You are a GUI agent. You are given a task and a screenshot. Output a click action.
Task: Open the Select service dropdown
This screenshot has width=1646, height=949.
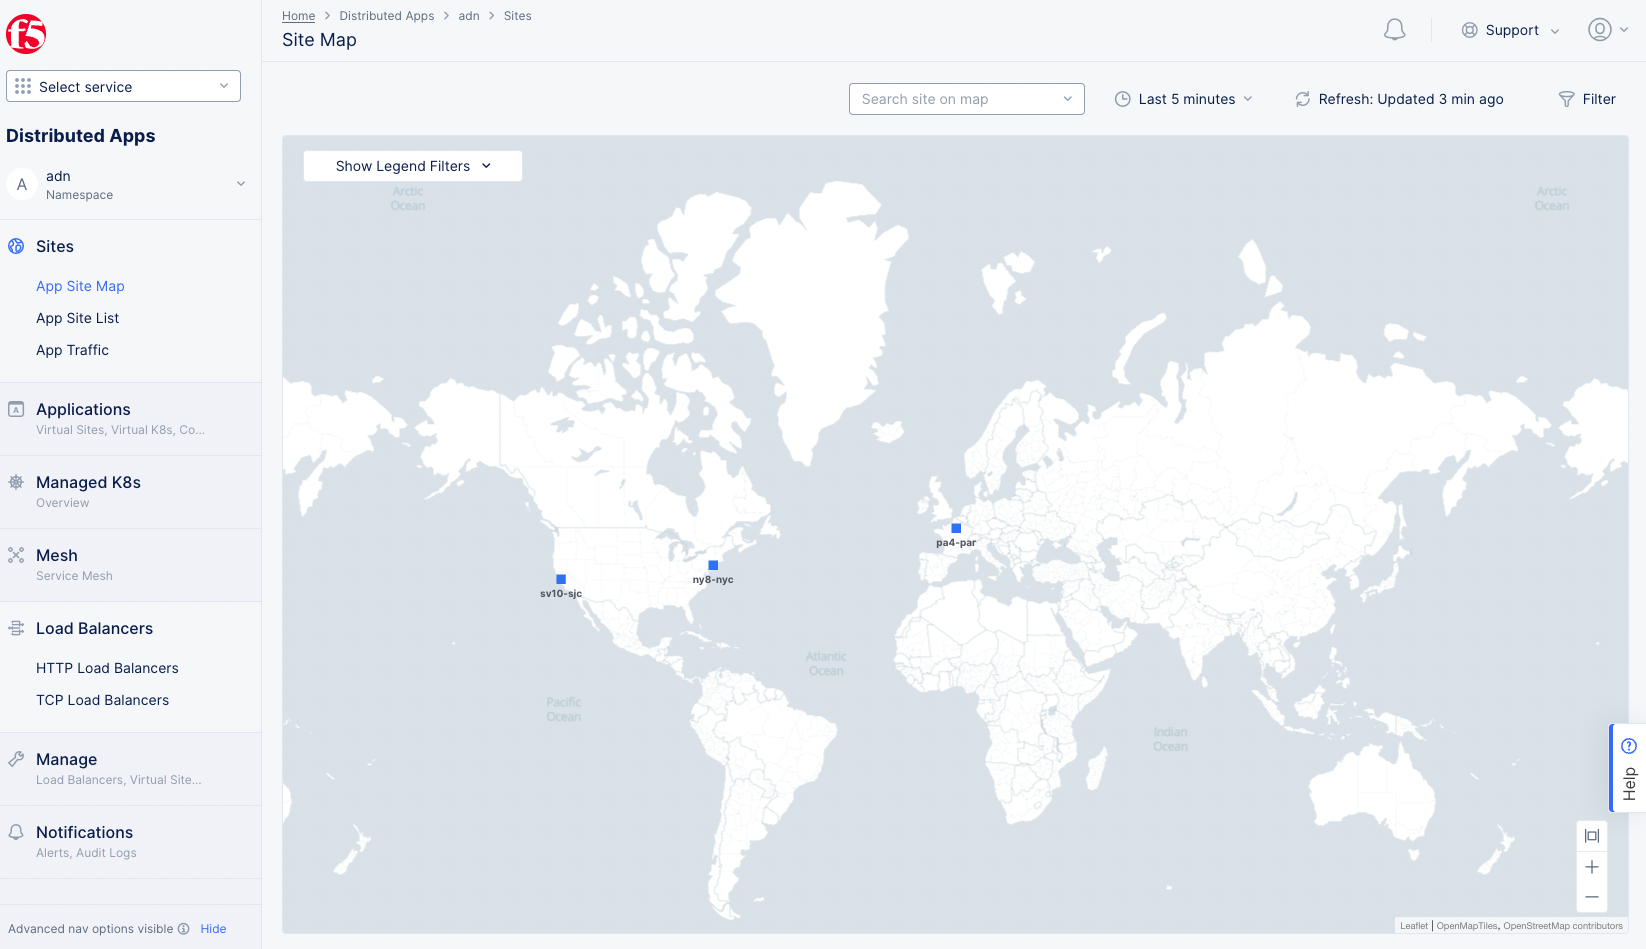coord(123,86)
